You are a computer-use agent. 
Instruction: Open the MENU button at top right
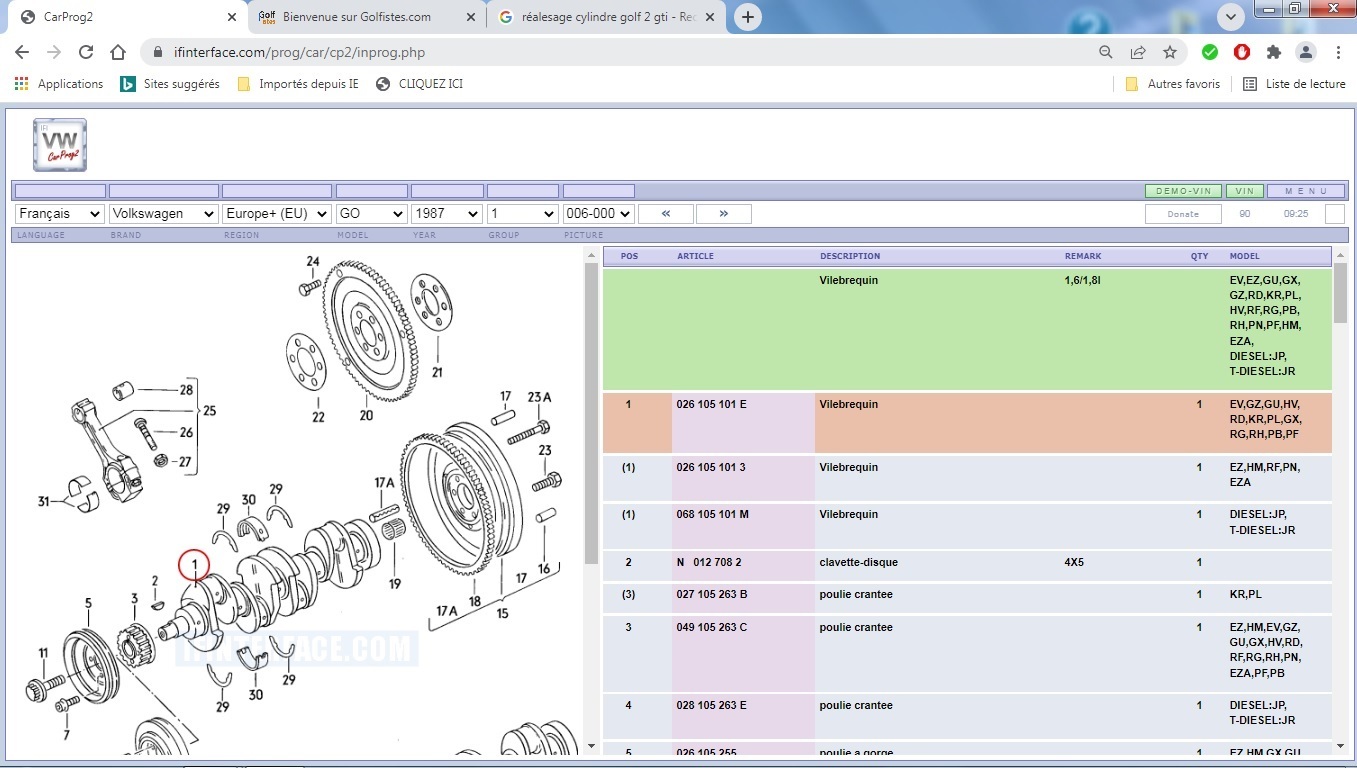coord(1306,191)
